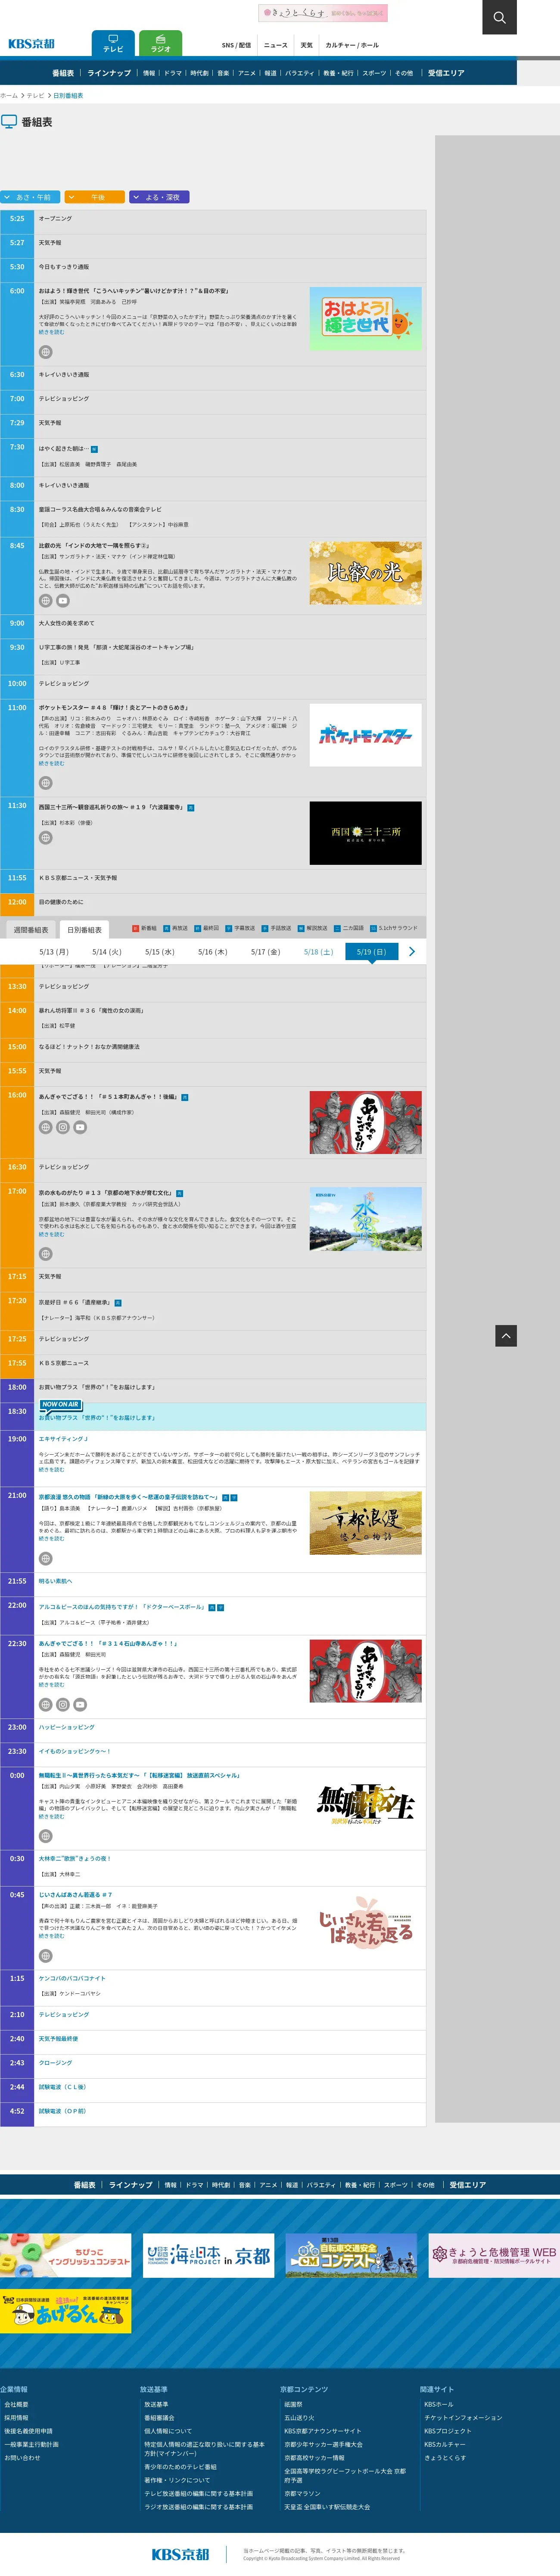Click テレビ breadcrumb link
The height and width of the screenshot is (2576, 560).
[x=35, y=96]
